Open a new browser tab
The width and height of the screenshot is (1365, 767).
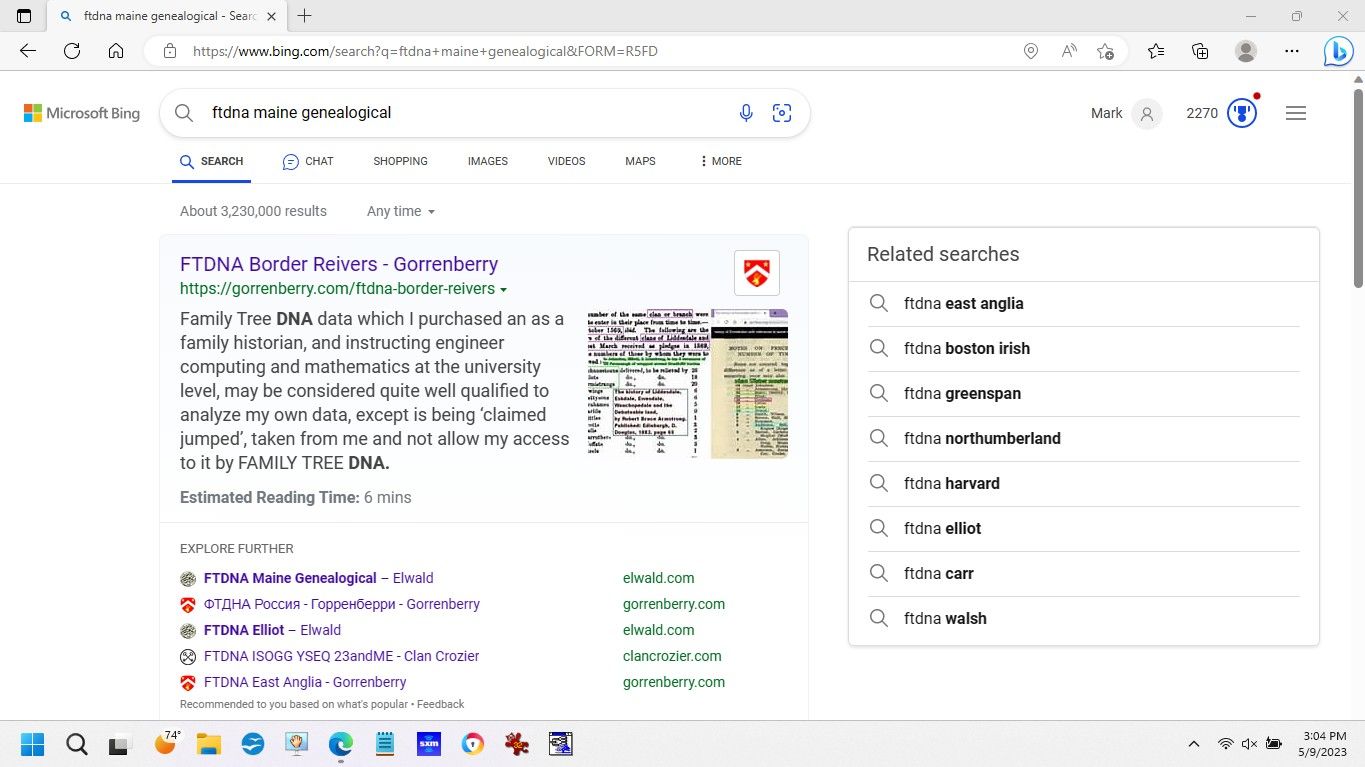(305, 16)
